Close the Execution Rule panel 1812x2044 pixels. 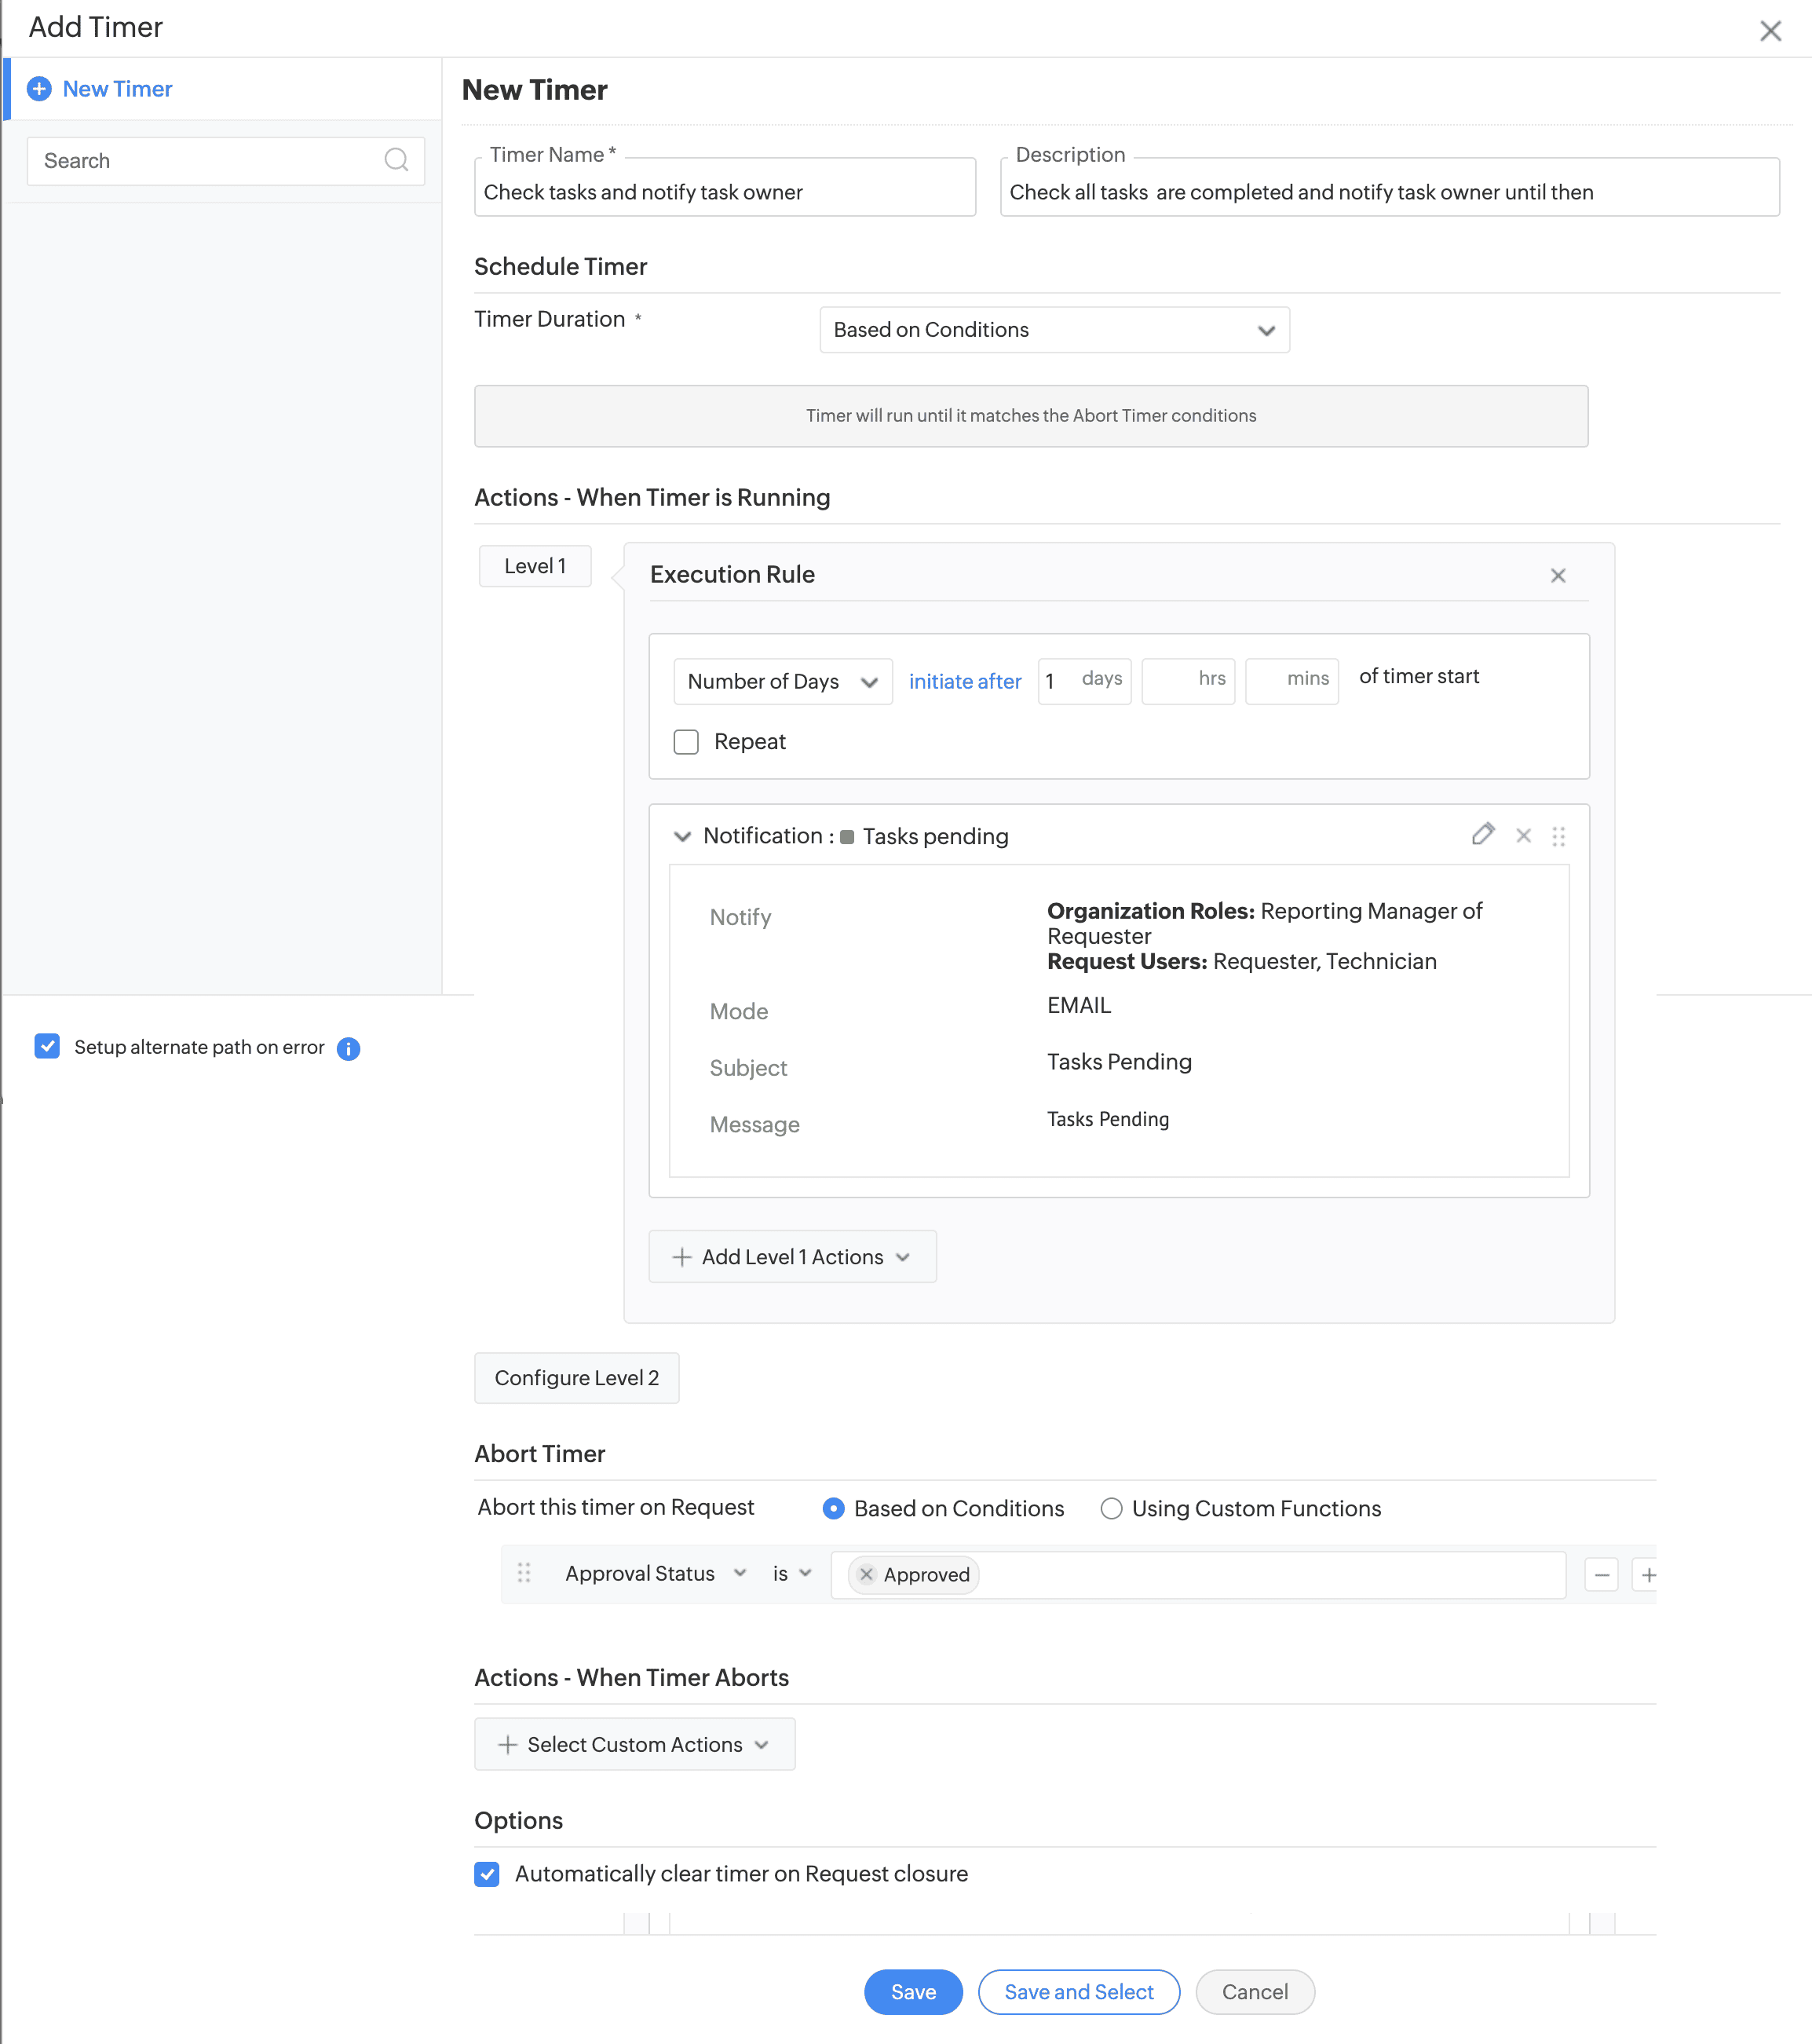click(1557, 575)
